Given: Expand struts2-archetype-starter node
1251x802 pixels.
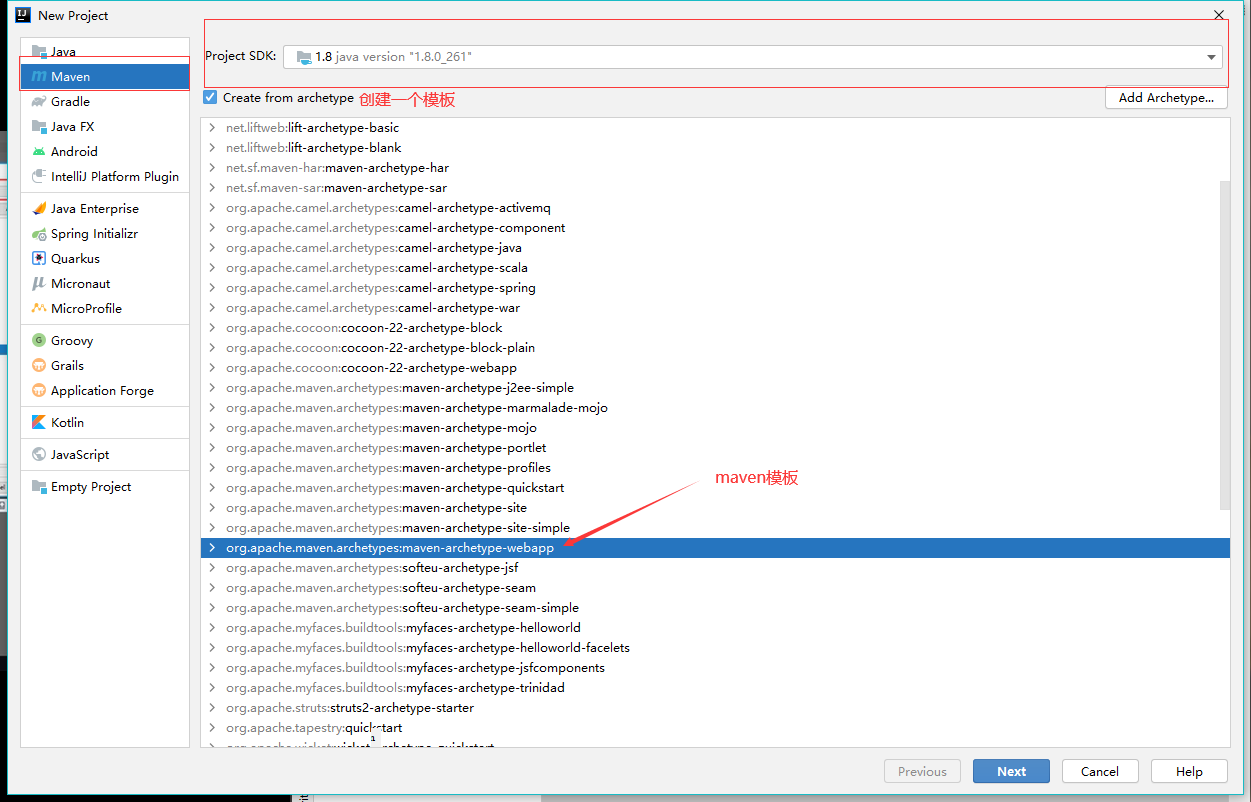Looking at the screenshot, I should click(x=212, y=708).
